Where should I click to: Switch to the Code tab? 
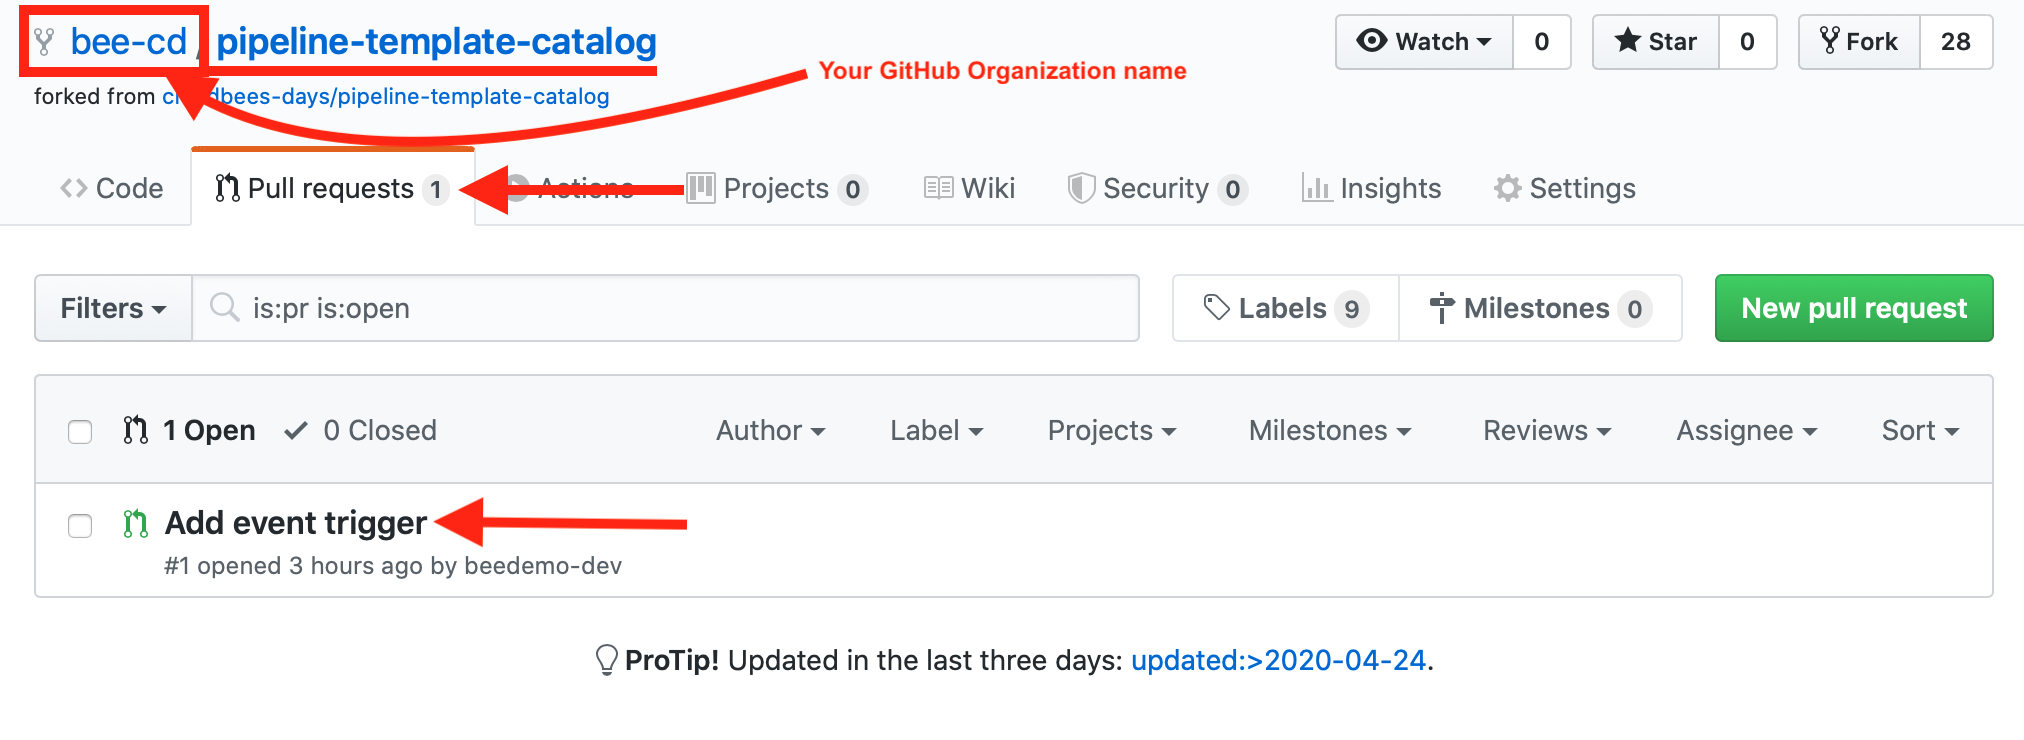click(112, 188)
